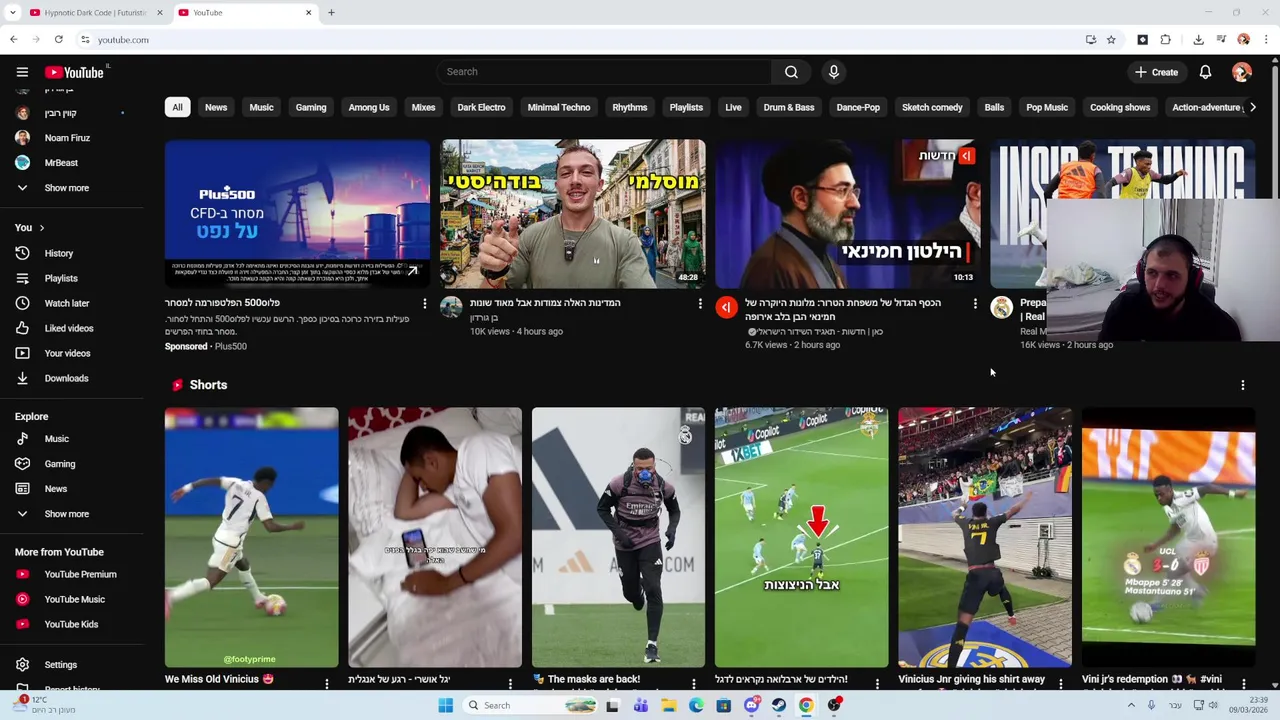The height and width of the screenshot is (720, 1280).
Task: Open File Explorer from the taskbar
Action: [x=669, y=705]
